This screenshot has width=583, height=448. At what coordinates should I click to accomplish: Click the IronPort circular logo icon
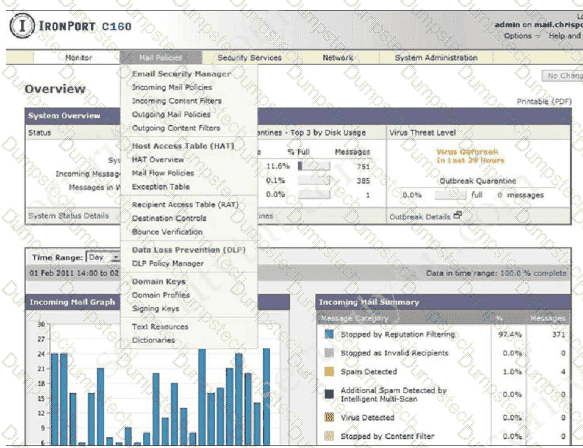click(22, 26)
